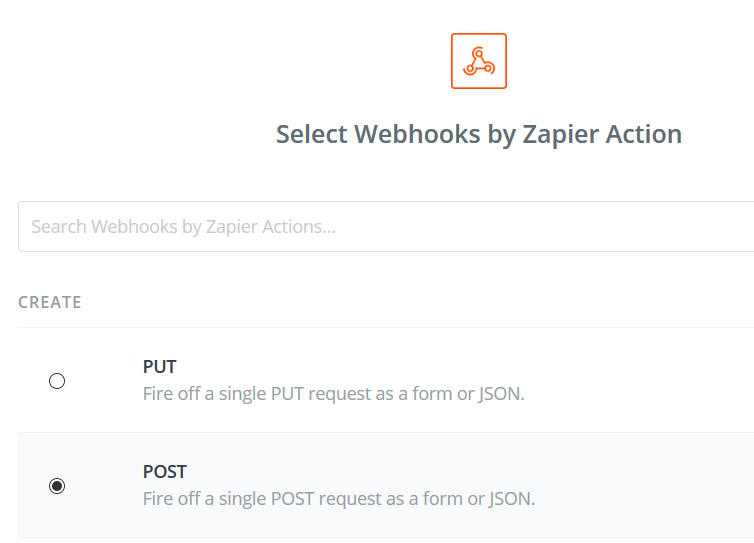Viewport: 754px width, 543px height.
Task: Click the webhook symbol inside the orange square
Action: point(478,61)
